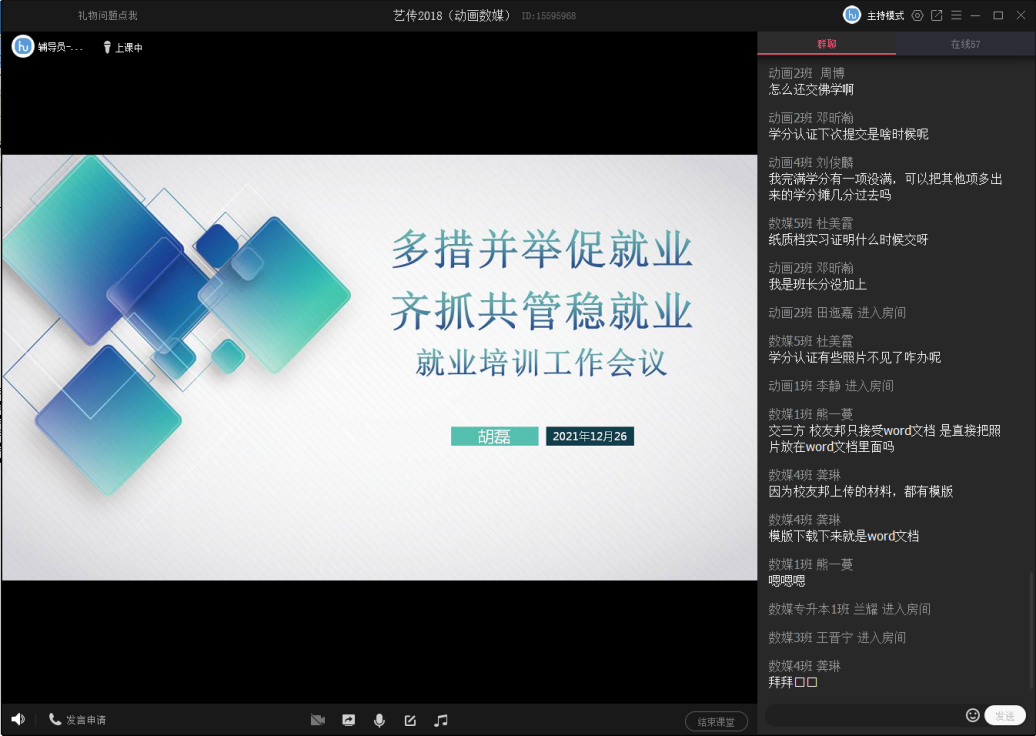
Task: Open the whiteboard edit tool
Action: 410,720
